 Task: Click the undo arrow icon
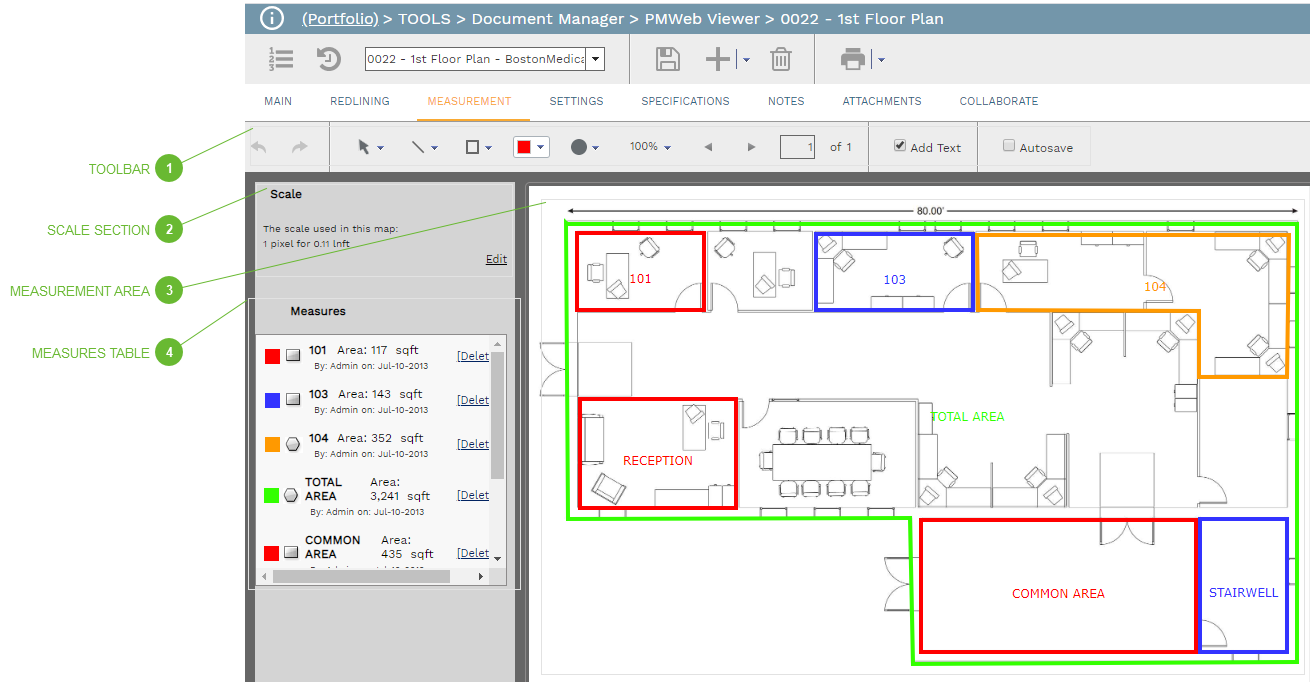[x=258, y=146]
